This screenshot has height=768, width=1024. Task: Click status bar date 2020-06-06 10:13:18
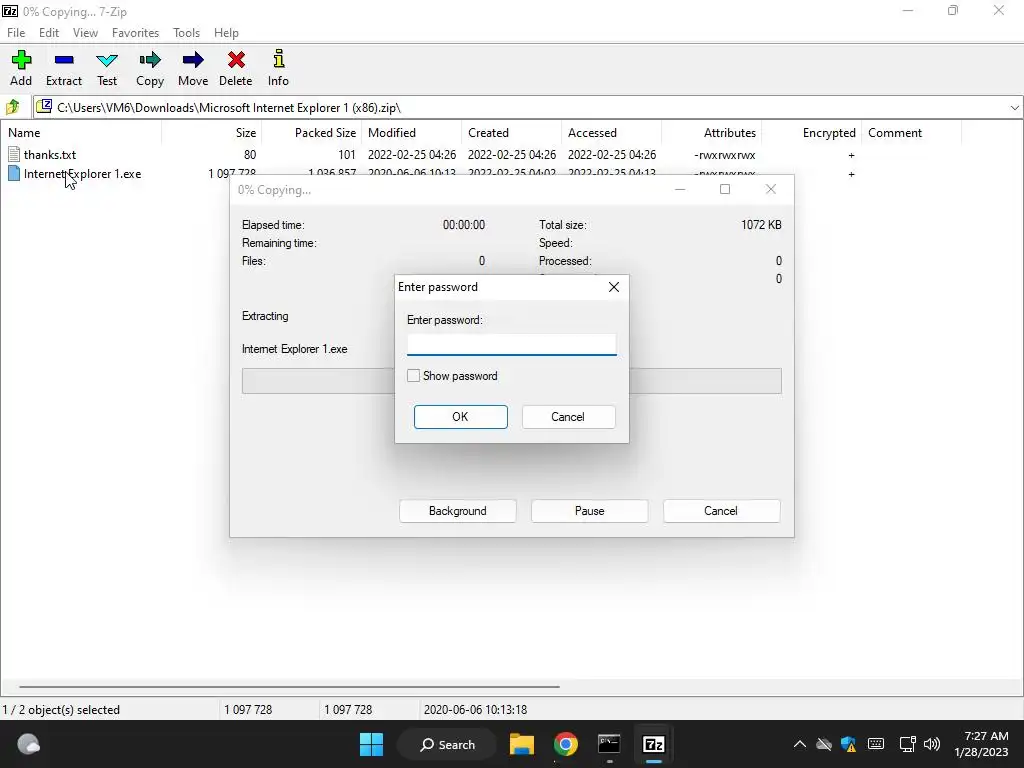pos(475,709)
